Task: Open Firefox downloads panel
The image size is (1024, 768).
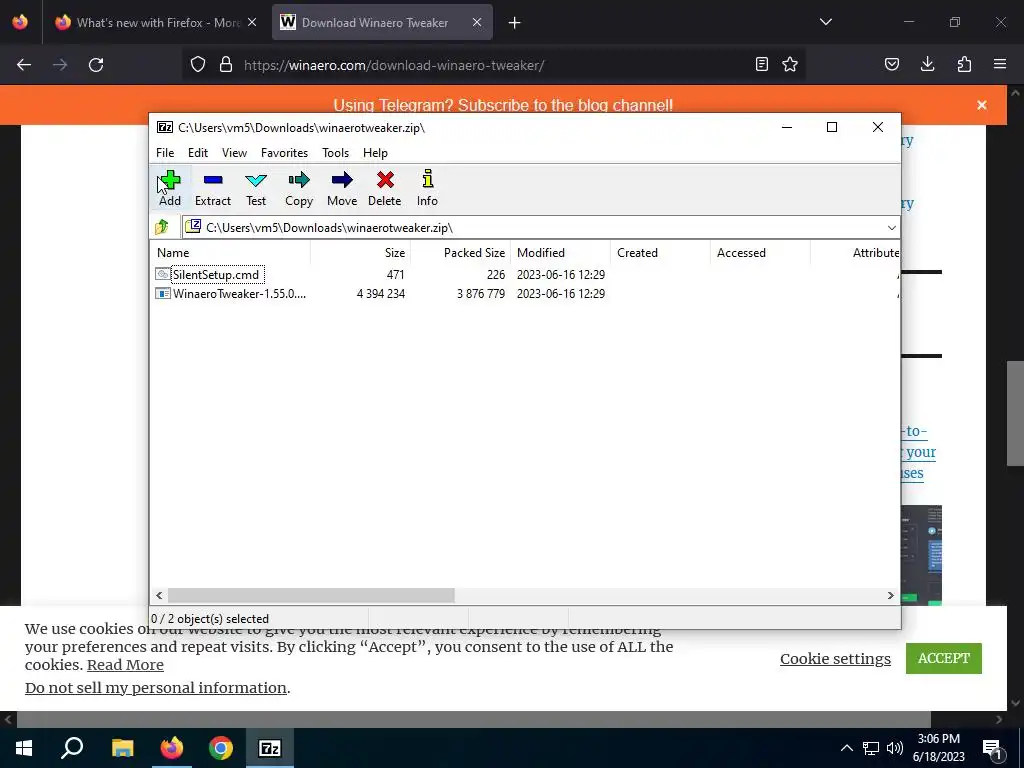Action: coord(927,64)
